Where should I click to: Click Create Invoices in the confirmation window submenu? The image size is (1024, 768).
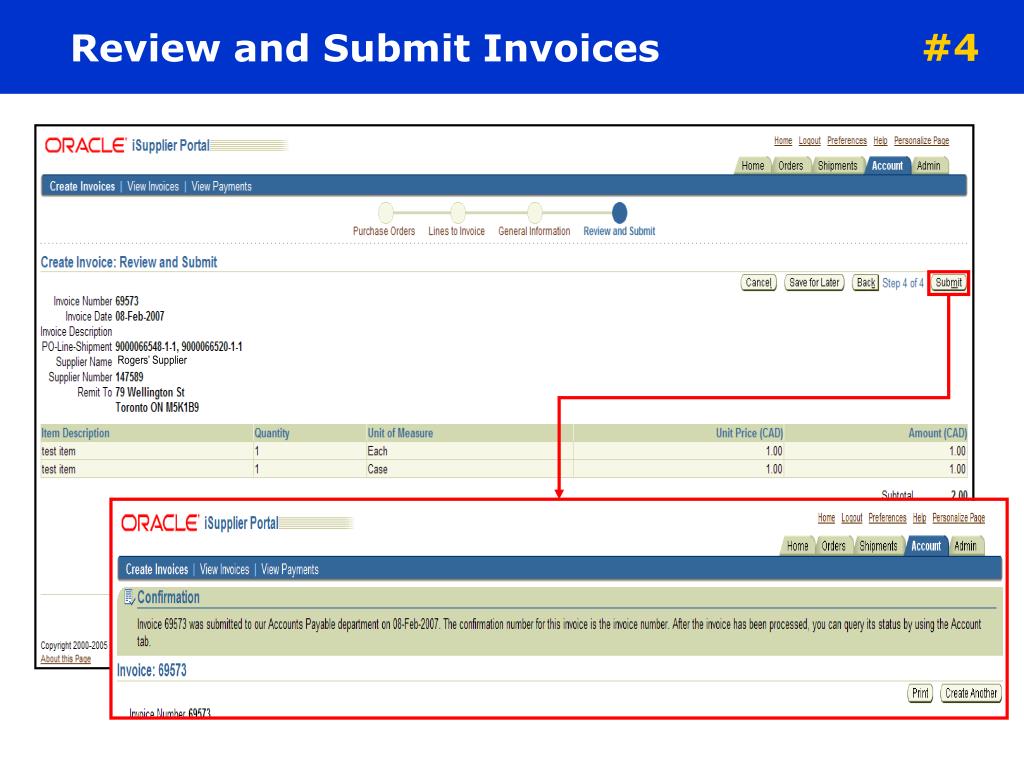(x=157, y=569)
